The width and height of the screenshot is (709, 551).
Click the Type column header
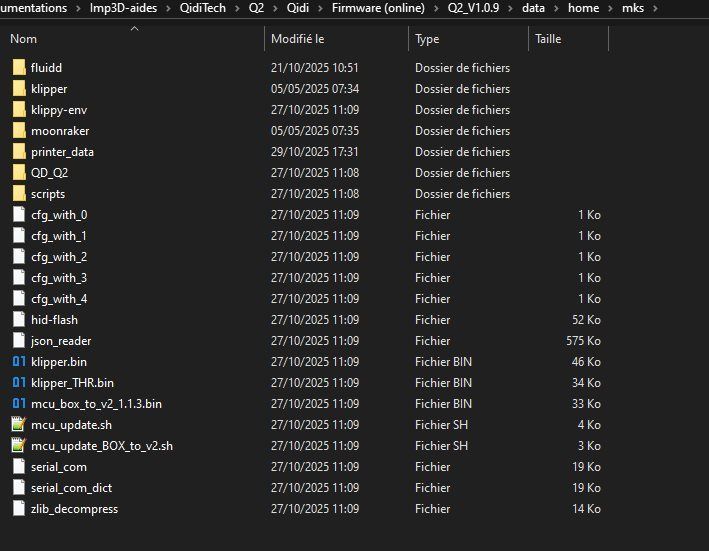tap(427, 39)
